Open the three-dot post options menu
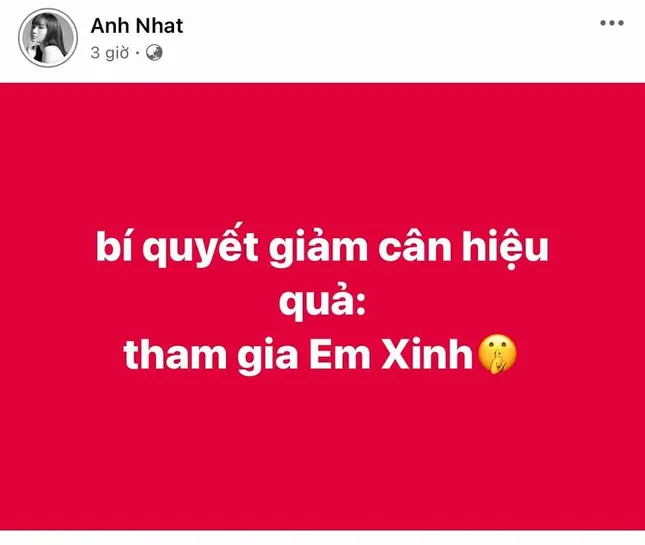 [x=612, y=23]
